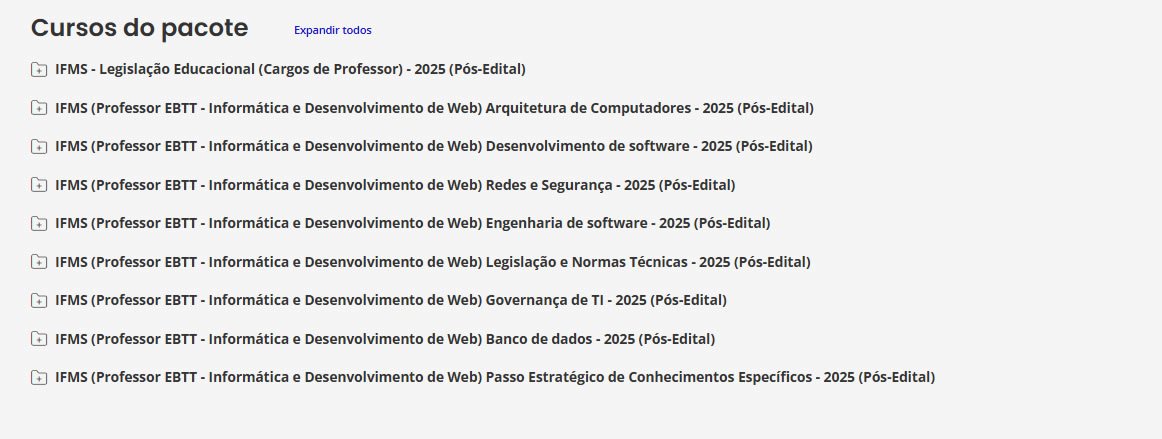
Task: Click folder icon beside Legislação e Normas Técnicas
Action: click(39, 262)
